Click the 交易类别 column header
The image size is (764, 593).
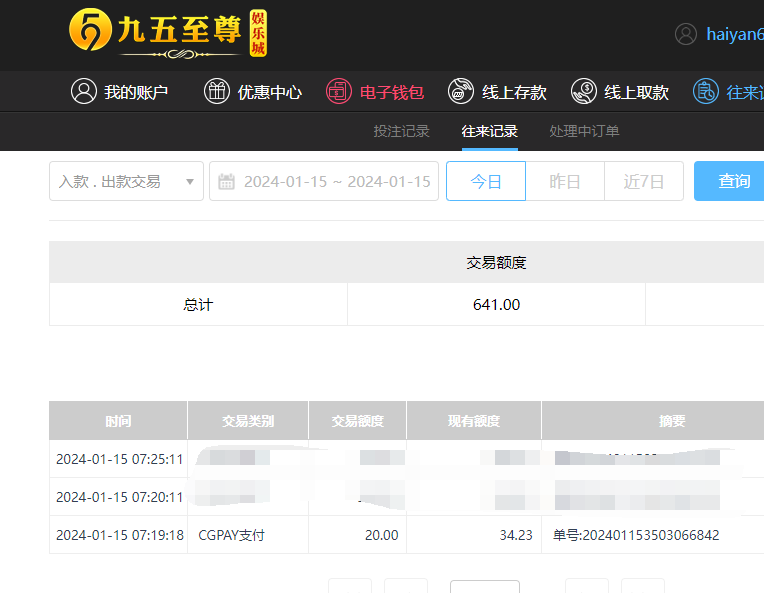coord(248,421)
